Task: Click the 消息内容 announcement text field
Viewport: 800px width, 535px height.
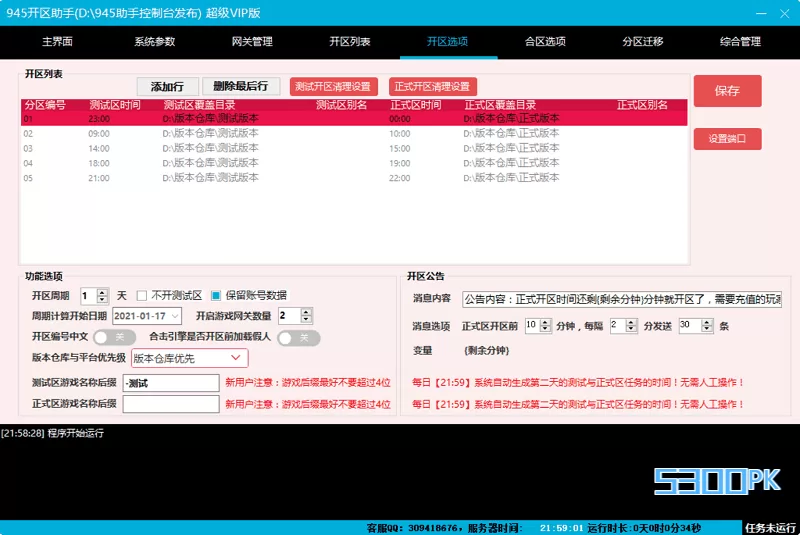Action: [622, 299]
